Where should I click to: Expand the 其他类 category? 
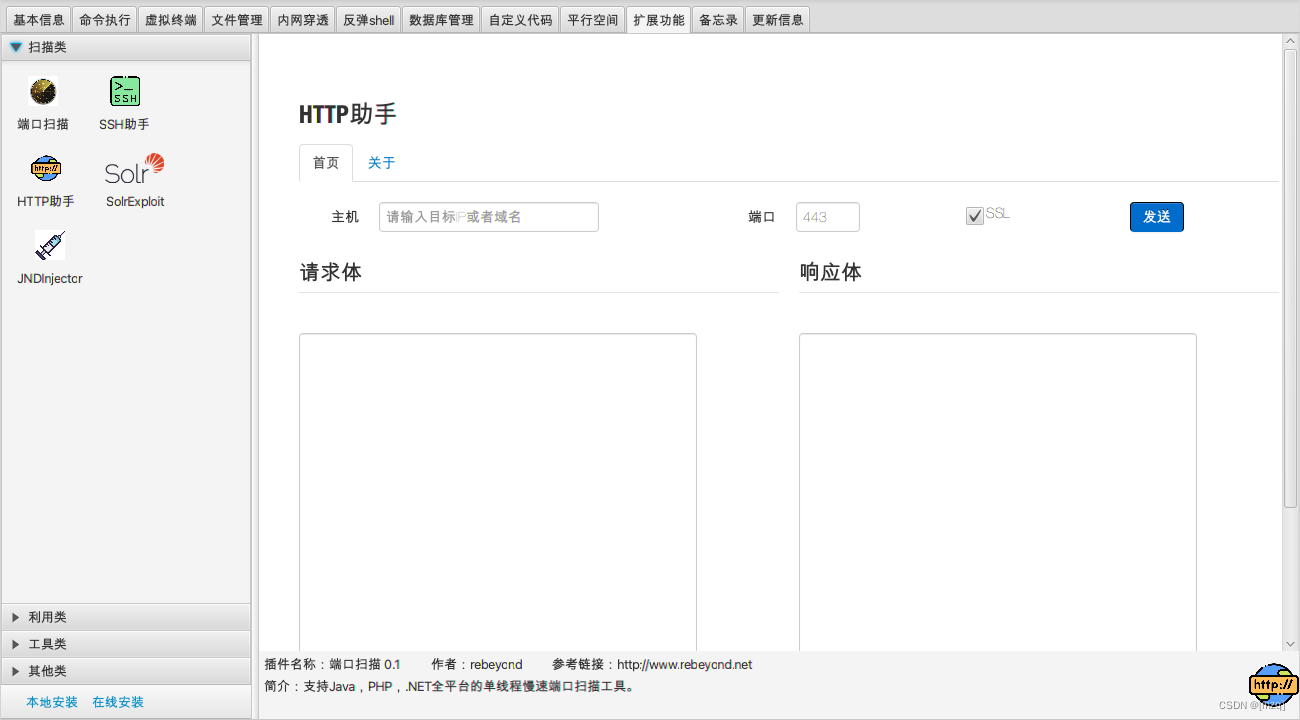126,671
